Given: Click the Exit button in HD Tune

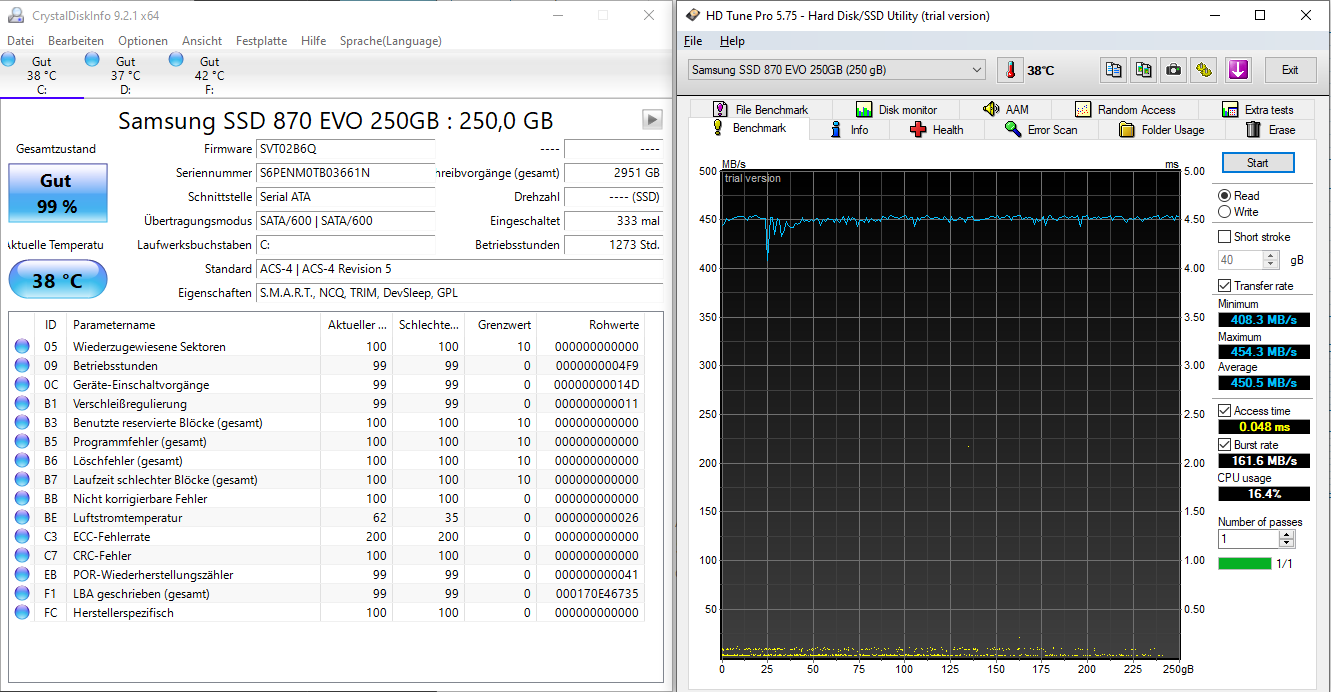Looking at the screenshot, I should coord(1290,70).
